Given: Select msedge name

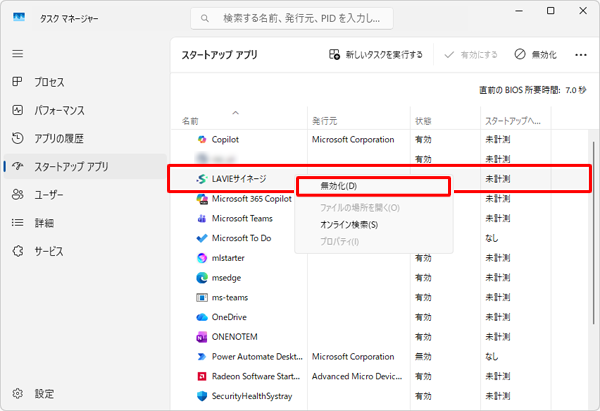Looking at the screenshot, I should [226, 278].
